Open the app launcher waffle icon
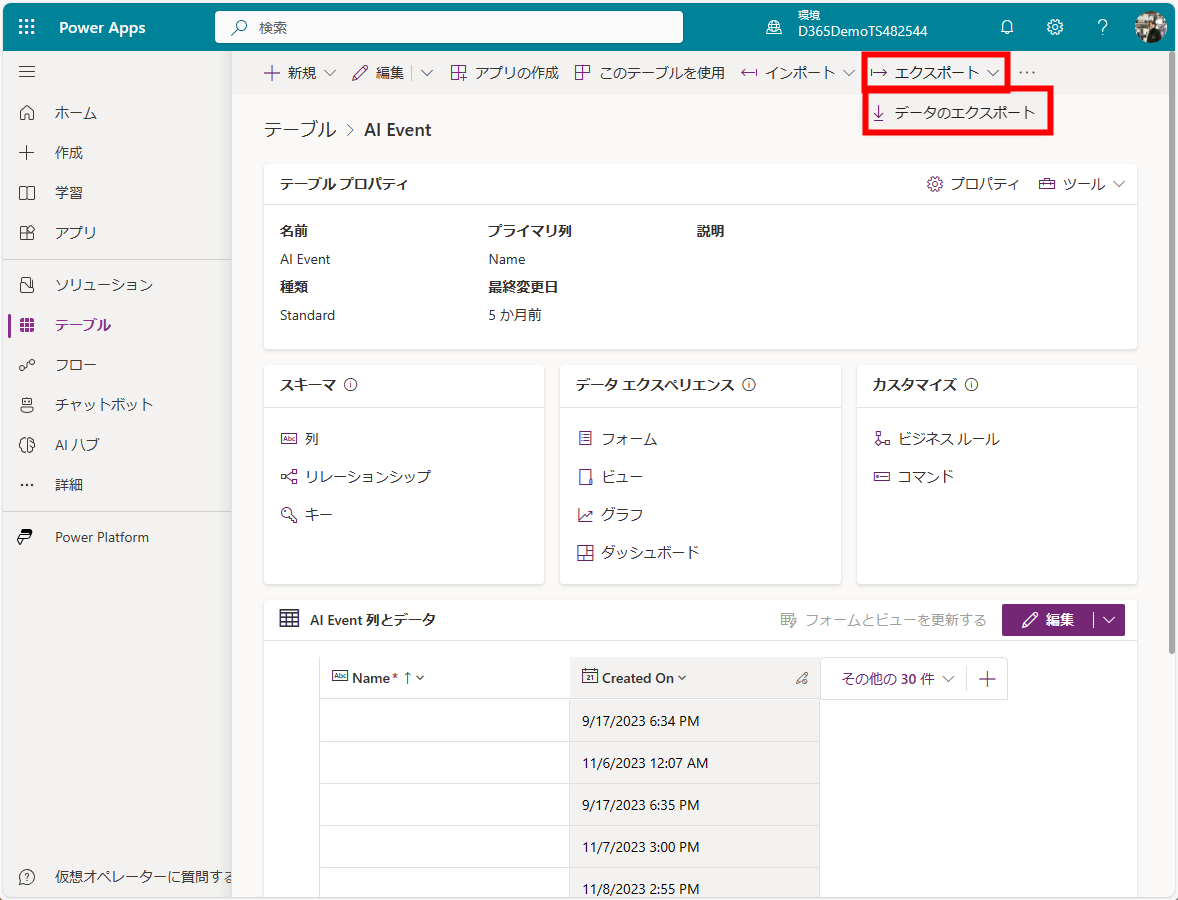This screenshot has height=900, width=1178. point(26,27)
